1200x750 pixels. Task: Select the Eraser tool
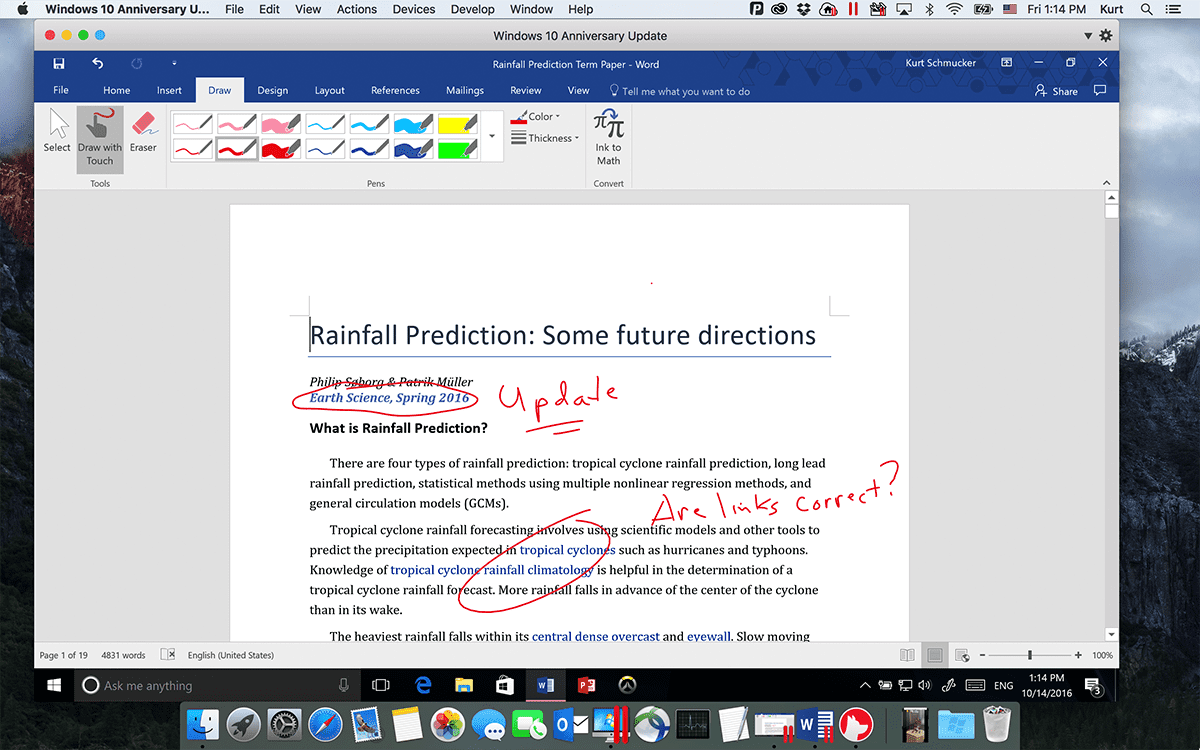tap(143, 132)
